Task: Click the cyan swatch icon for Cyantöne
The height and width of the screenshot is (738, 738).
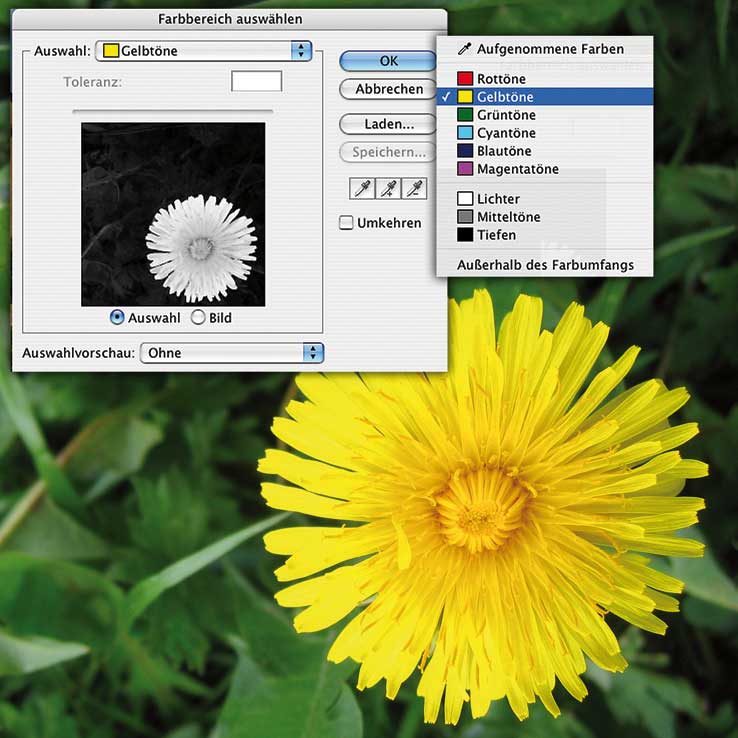Action: tap(464, 133)
